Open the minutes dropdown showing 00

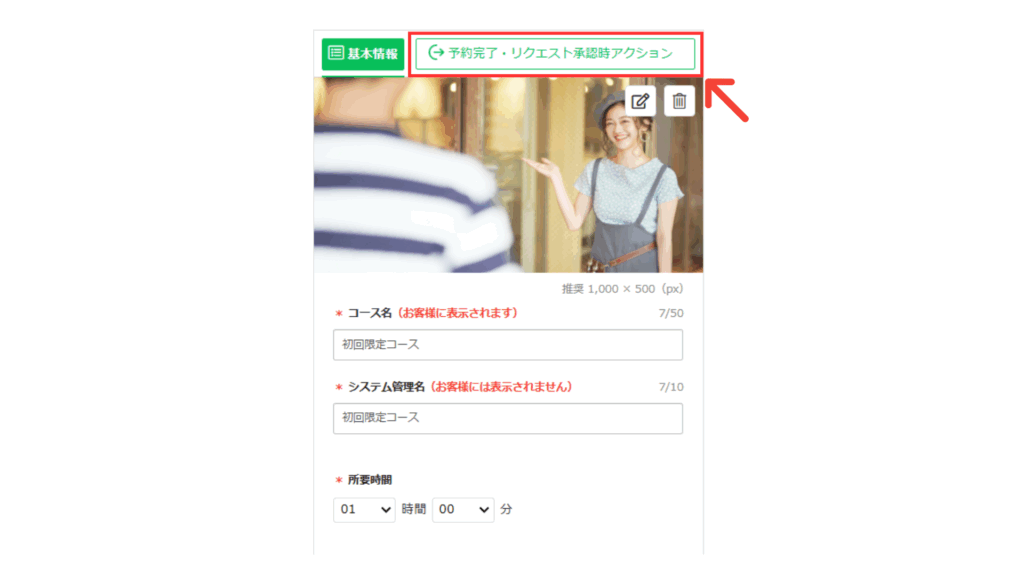pyautogui.click(x=463, y=509)
